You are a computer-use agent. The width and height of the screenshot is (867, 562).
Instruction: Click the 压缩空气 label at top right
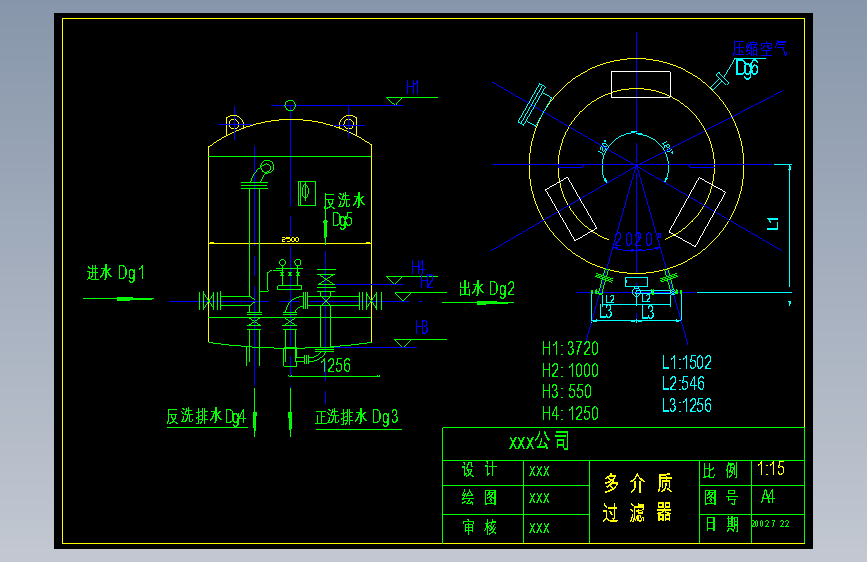tap(760, 48)
